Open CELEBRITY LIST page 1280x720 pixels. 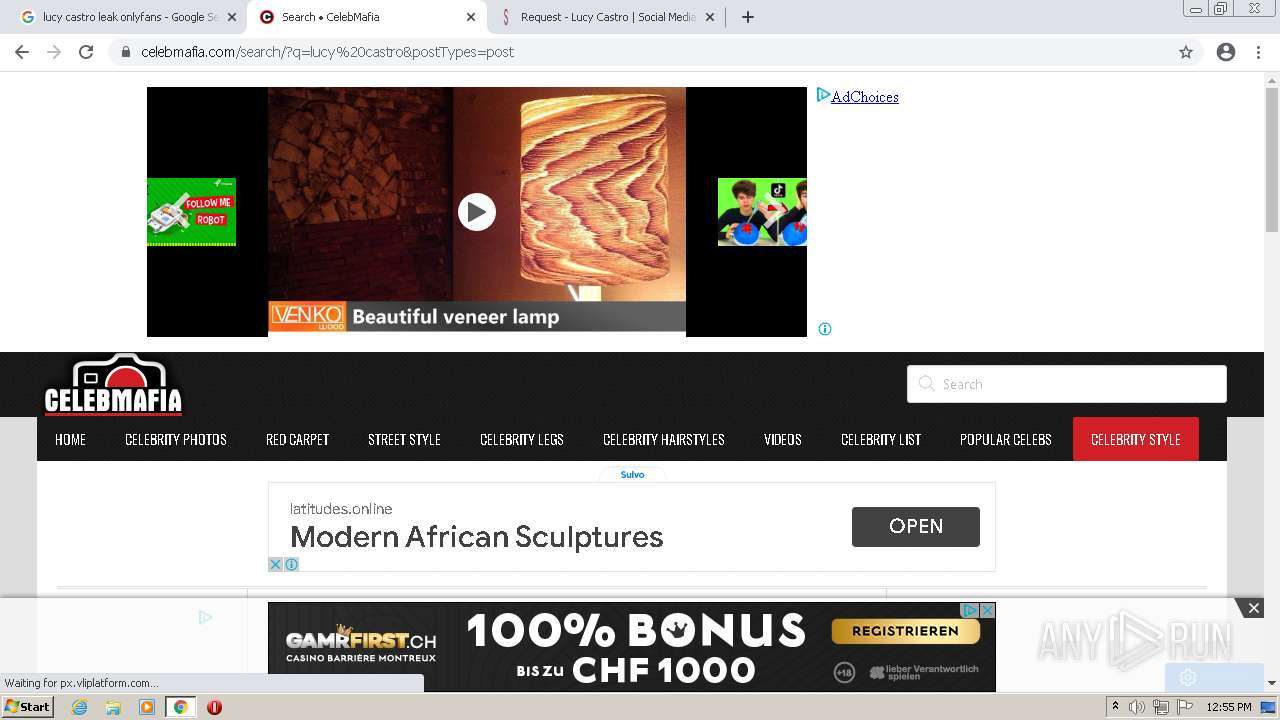[881, 439]
